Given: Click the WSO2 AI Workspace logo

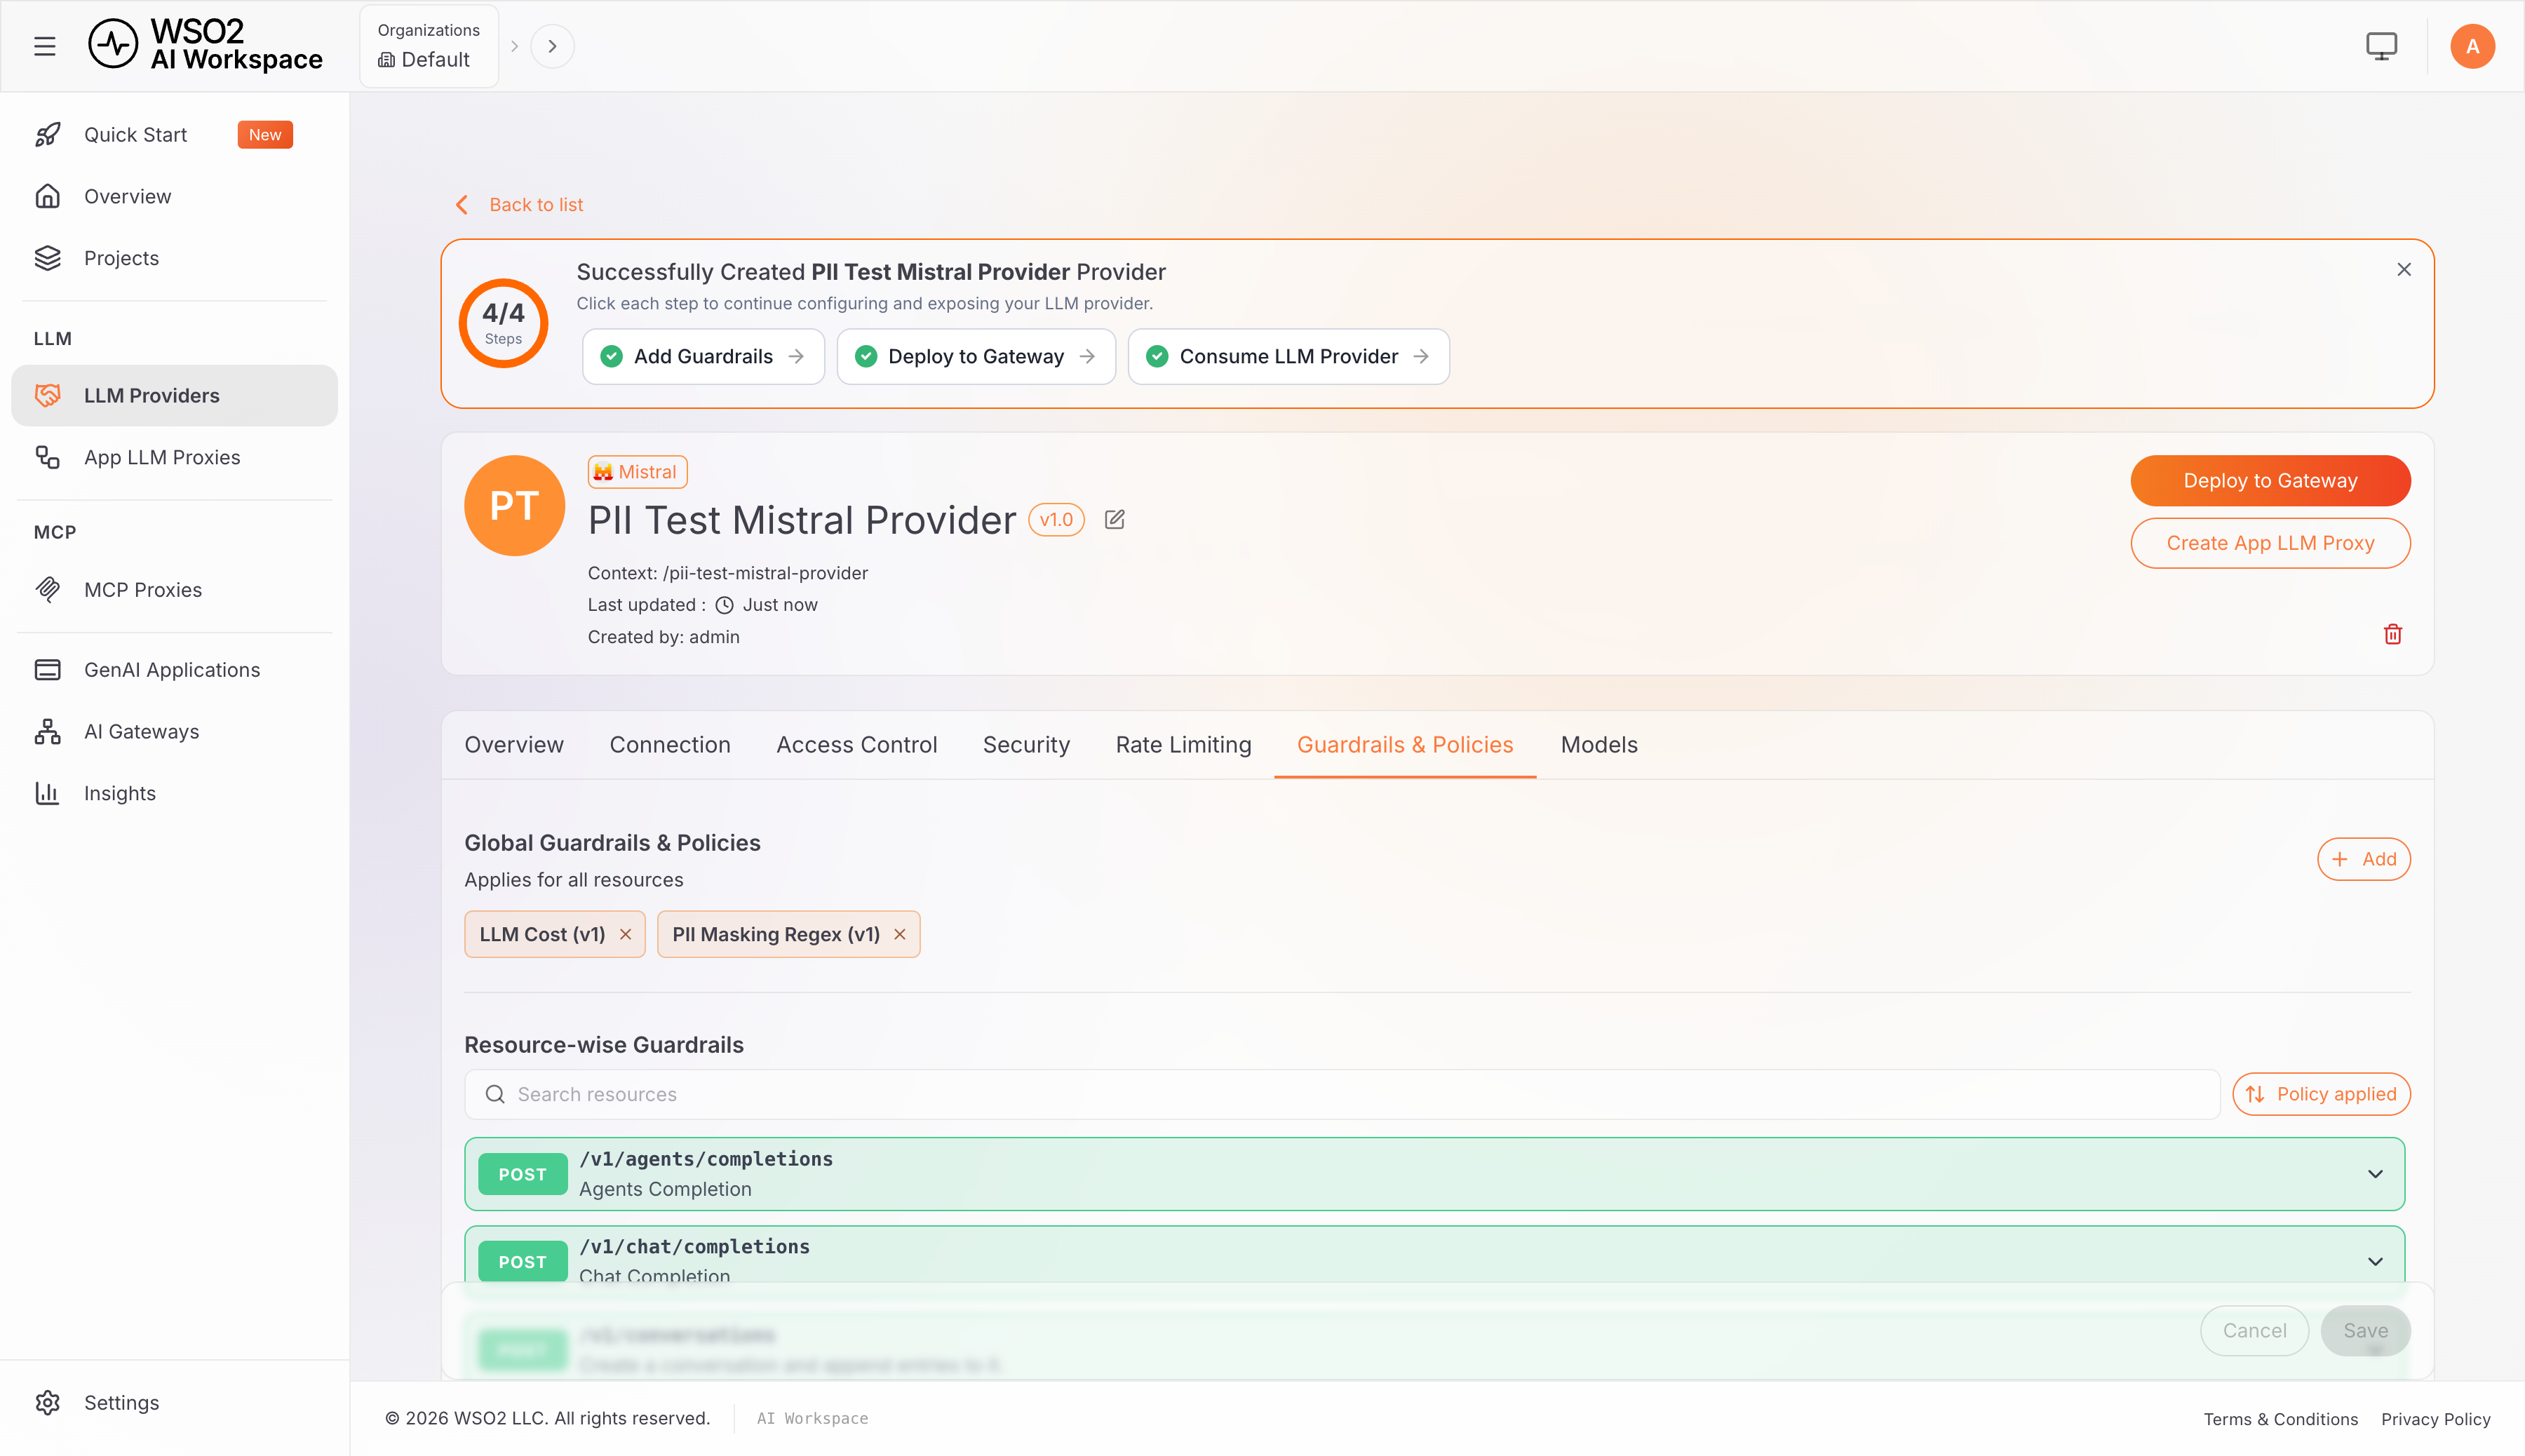Looking at the screenshot, I should (206, 46).
